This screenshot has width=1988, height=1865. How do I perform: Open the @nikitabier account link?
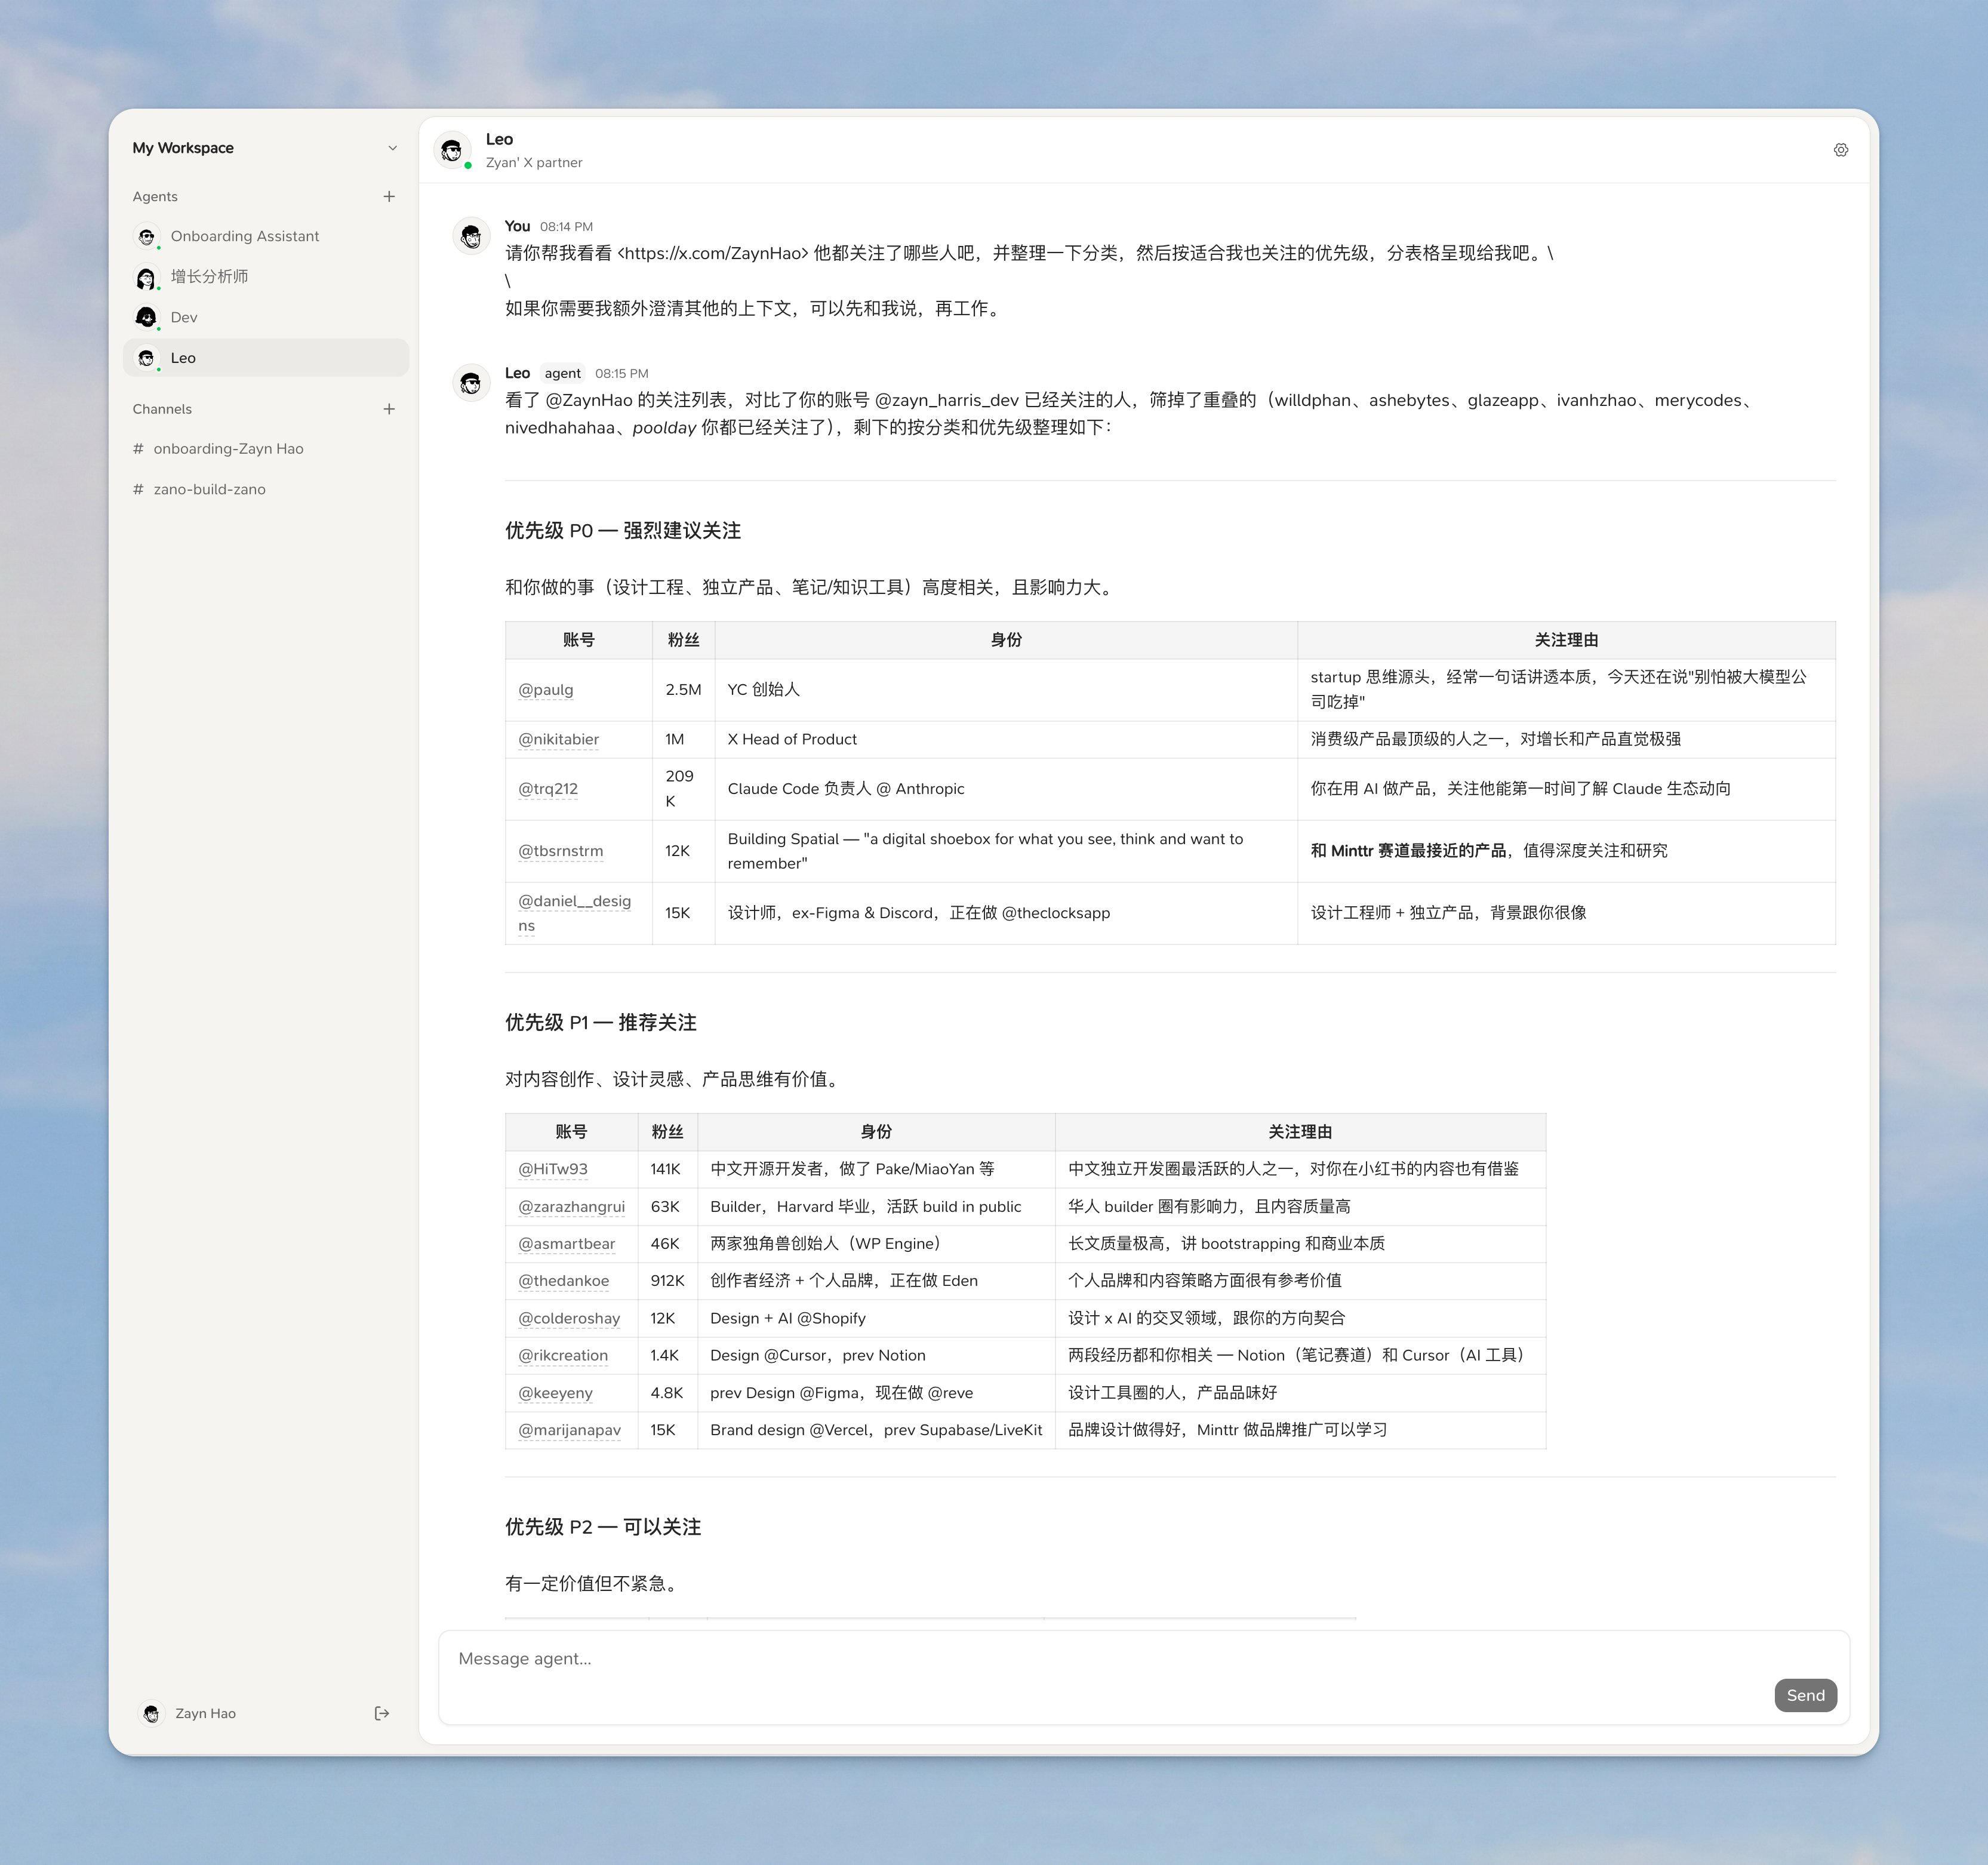pos(558,739)
